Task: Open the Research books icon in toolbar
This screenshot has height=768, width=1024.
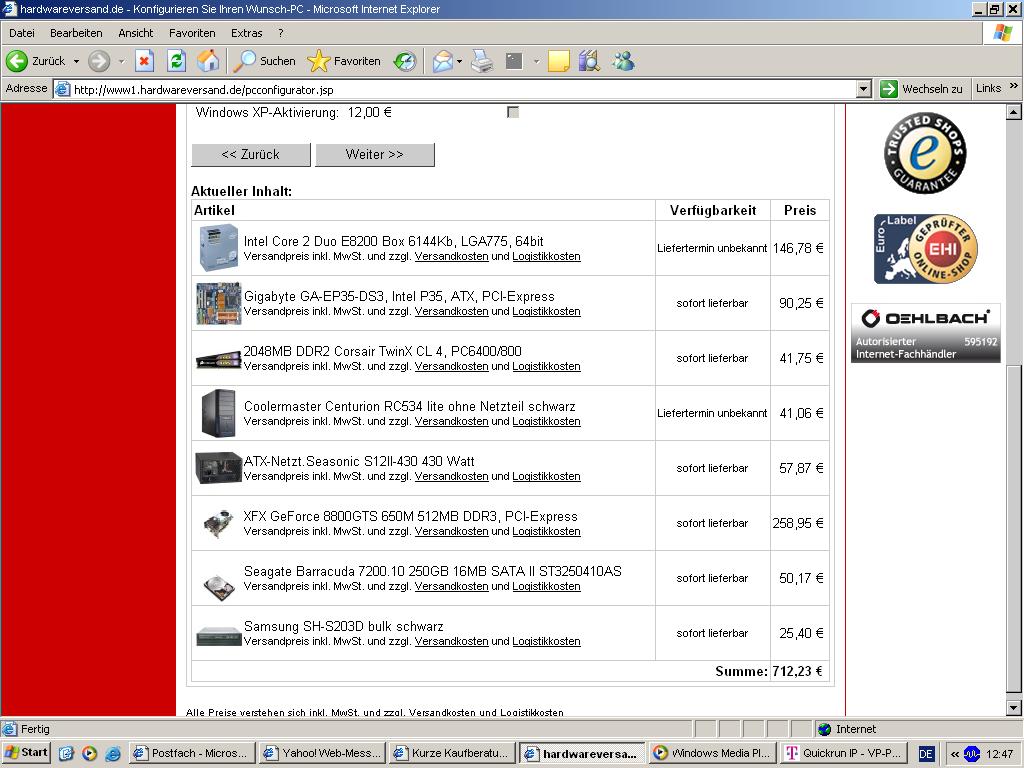Action: 589,61
